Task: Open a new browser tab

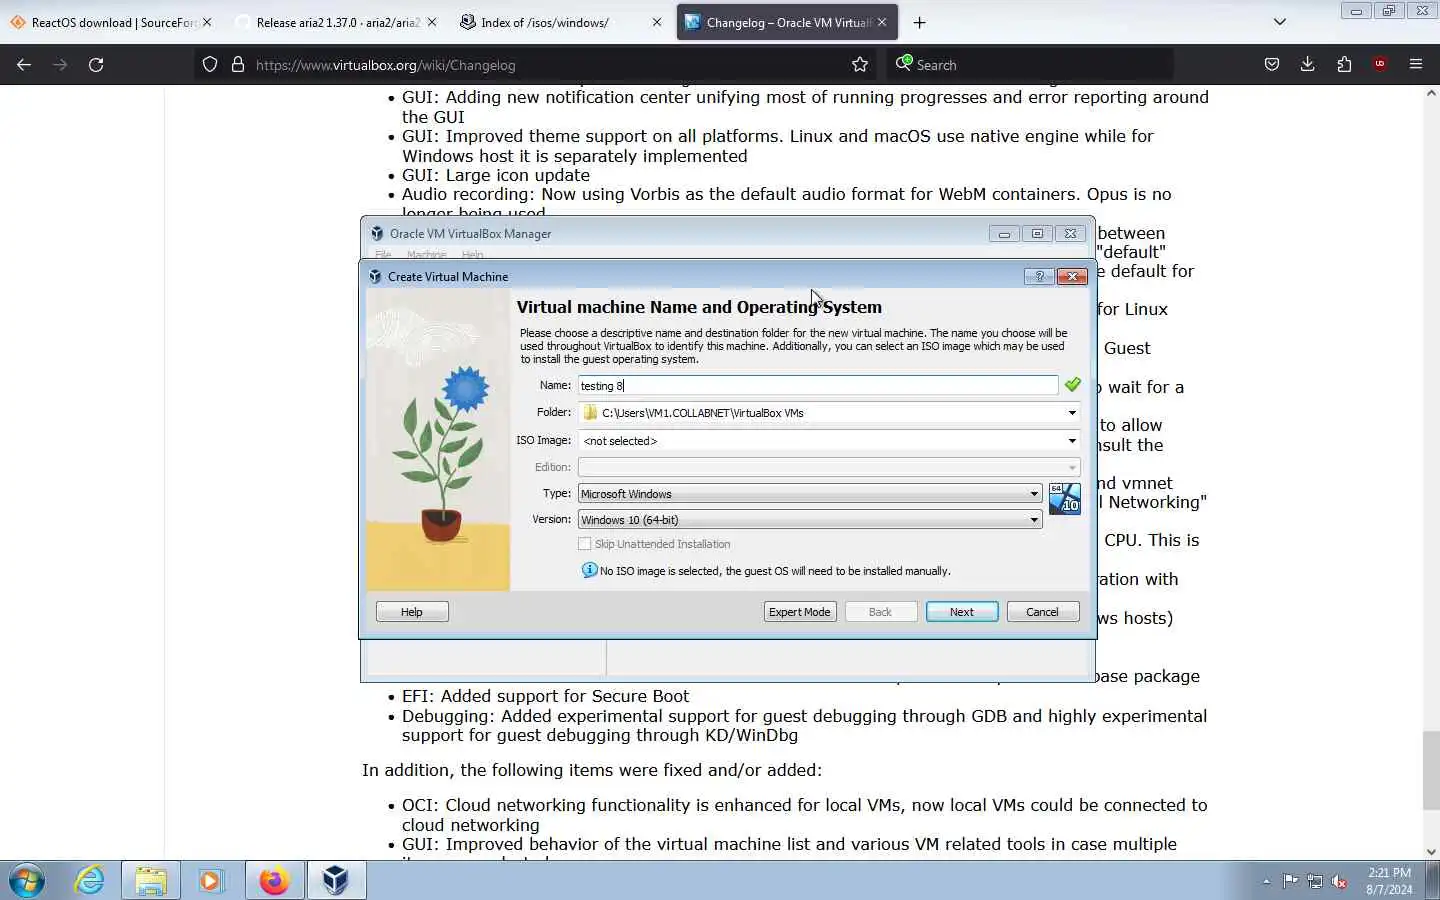Action: (x=919, y=22)
